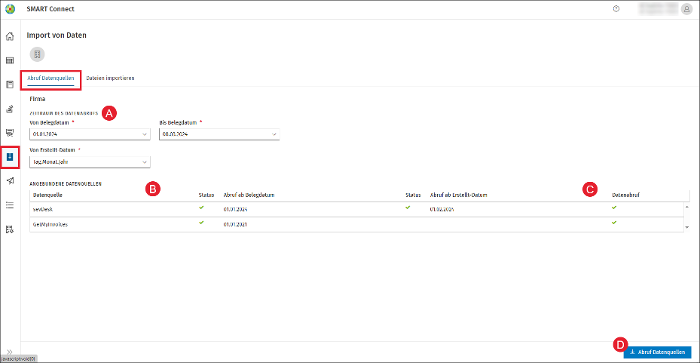Click the SMART Connect title text
Screen dimensions: 700x363
tap(50, 9)
